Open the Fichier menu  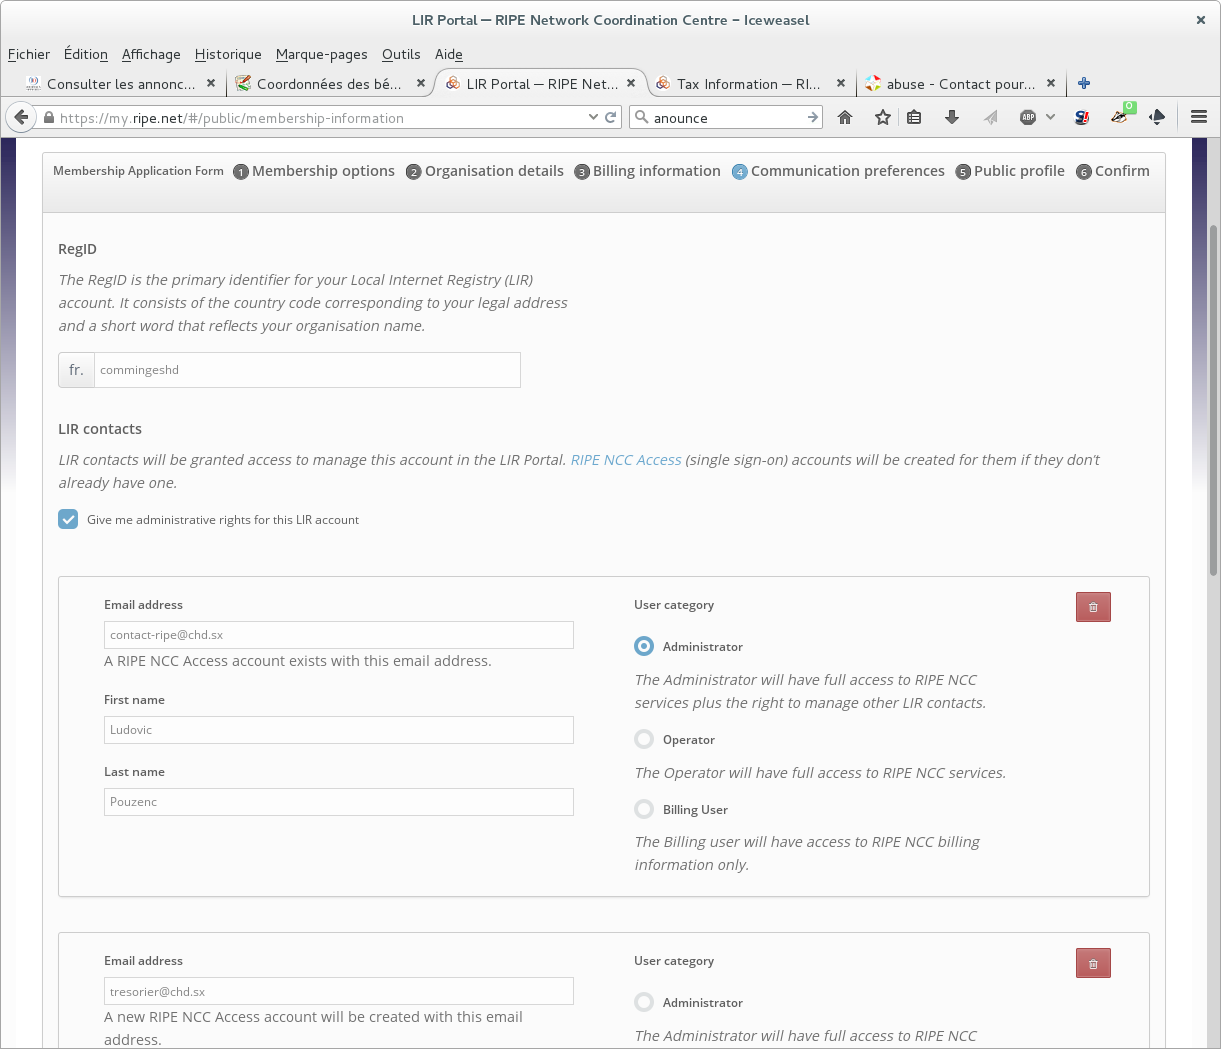[x=29, y=54]
